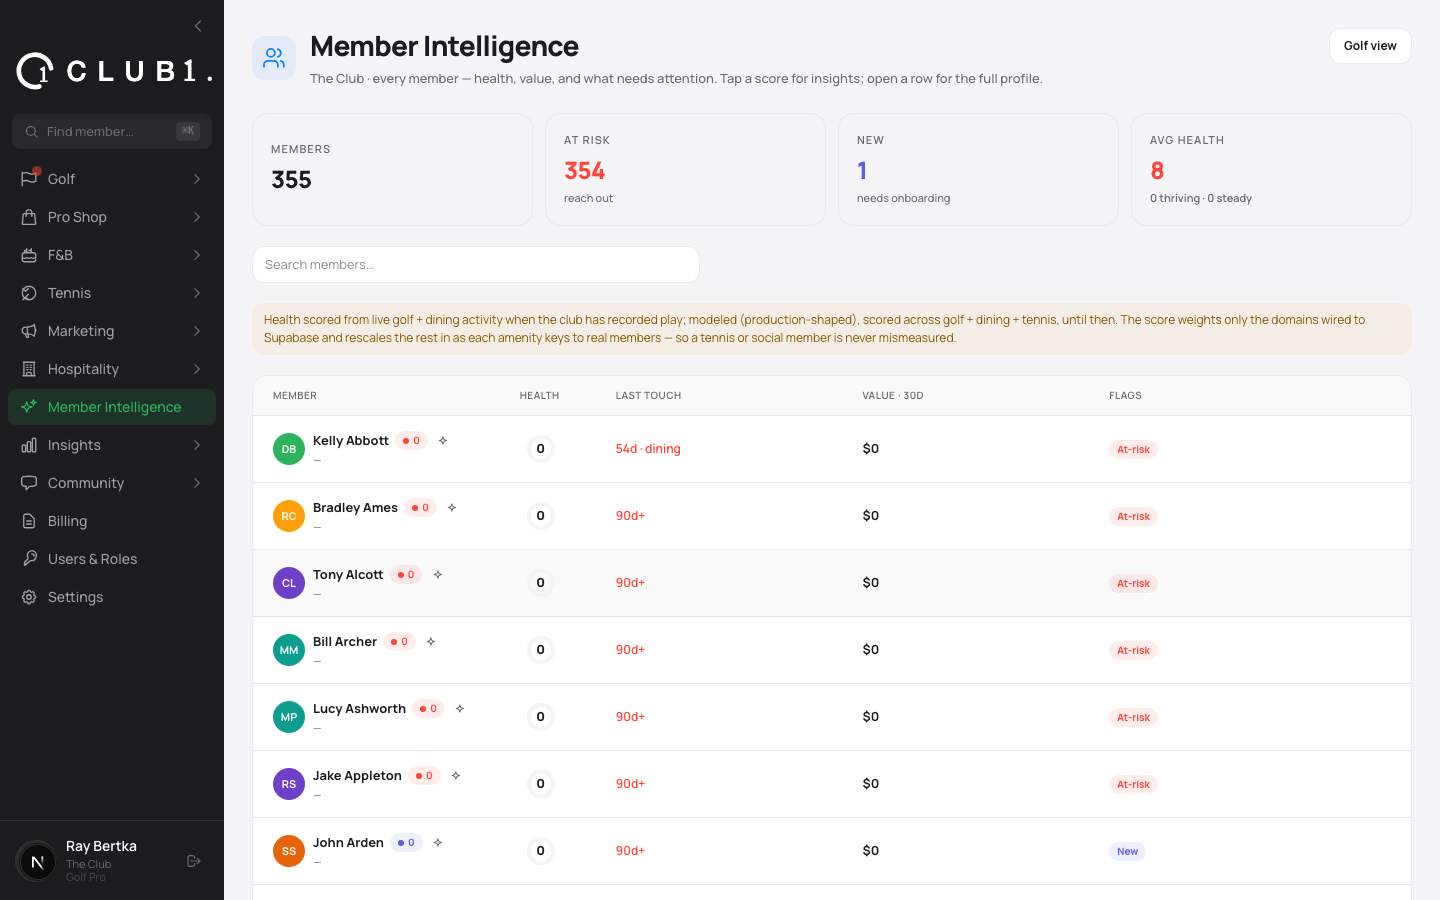Tap Kelly Abbott's health score circle
Screen dimensions: 1440x900
(541, 449)
